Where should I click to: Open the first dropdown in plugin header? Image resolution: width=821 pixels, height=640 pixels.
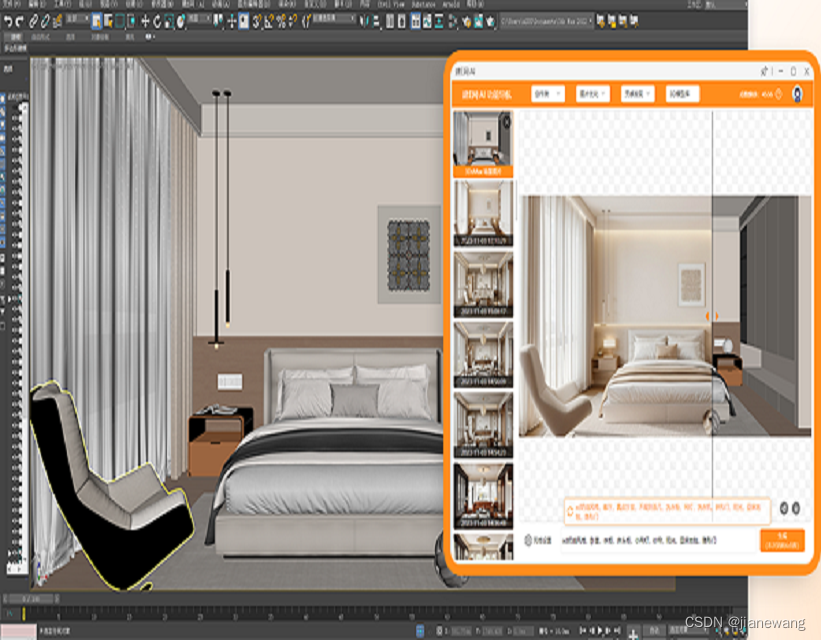point(548,94)
